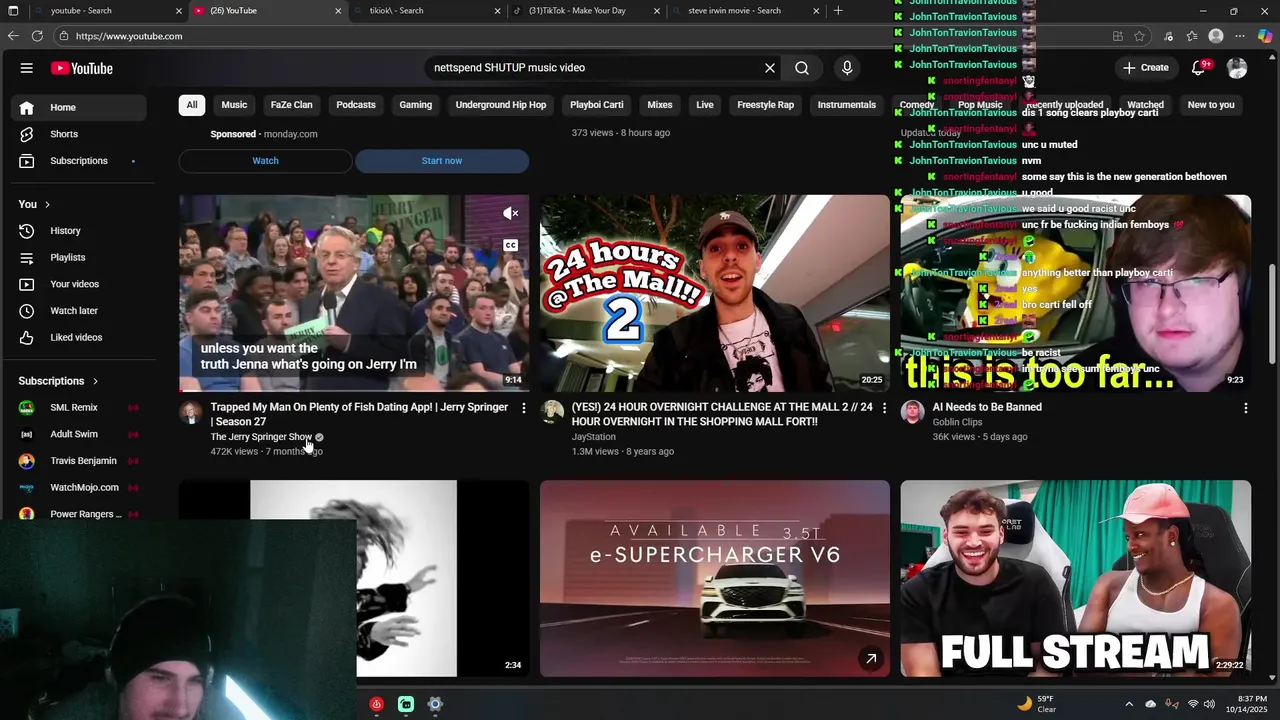Open Shorts in the sidebar

coord(79,134)
